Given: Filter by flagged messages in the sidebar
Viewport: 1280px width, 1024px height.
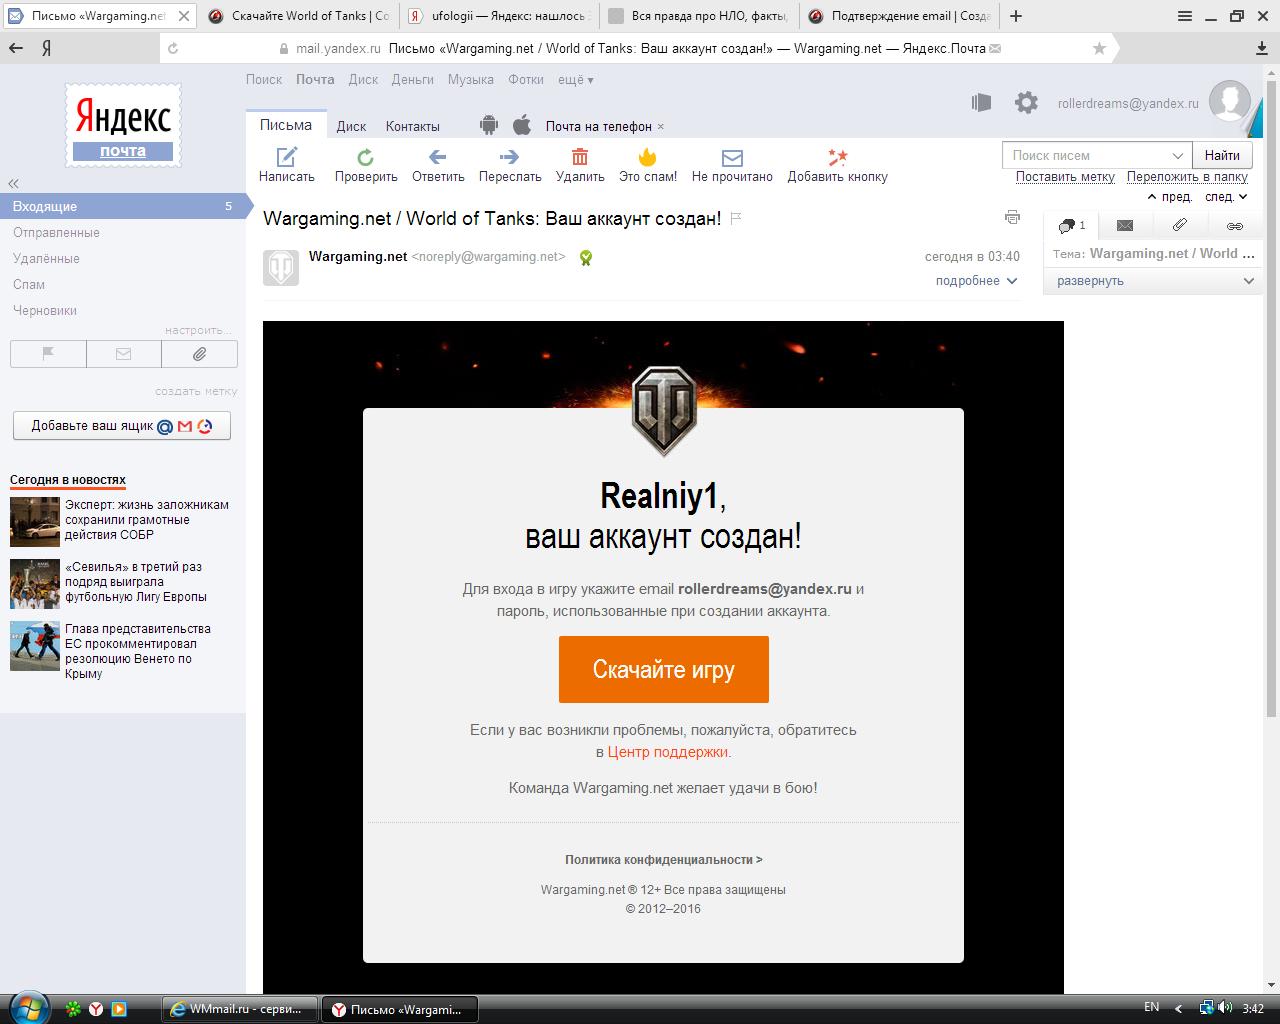Looking at the screenshot, I should pyautogui.click(x=48, y=354).
